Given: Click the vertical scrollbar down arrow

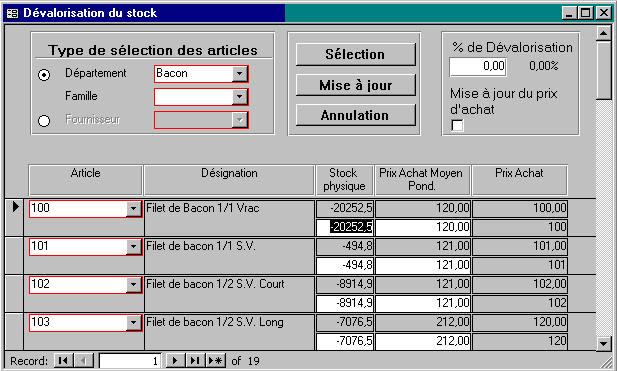Looking at the screenshot, I should (603, 344).
